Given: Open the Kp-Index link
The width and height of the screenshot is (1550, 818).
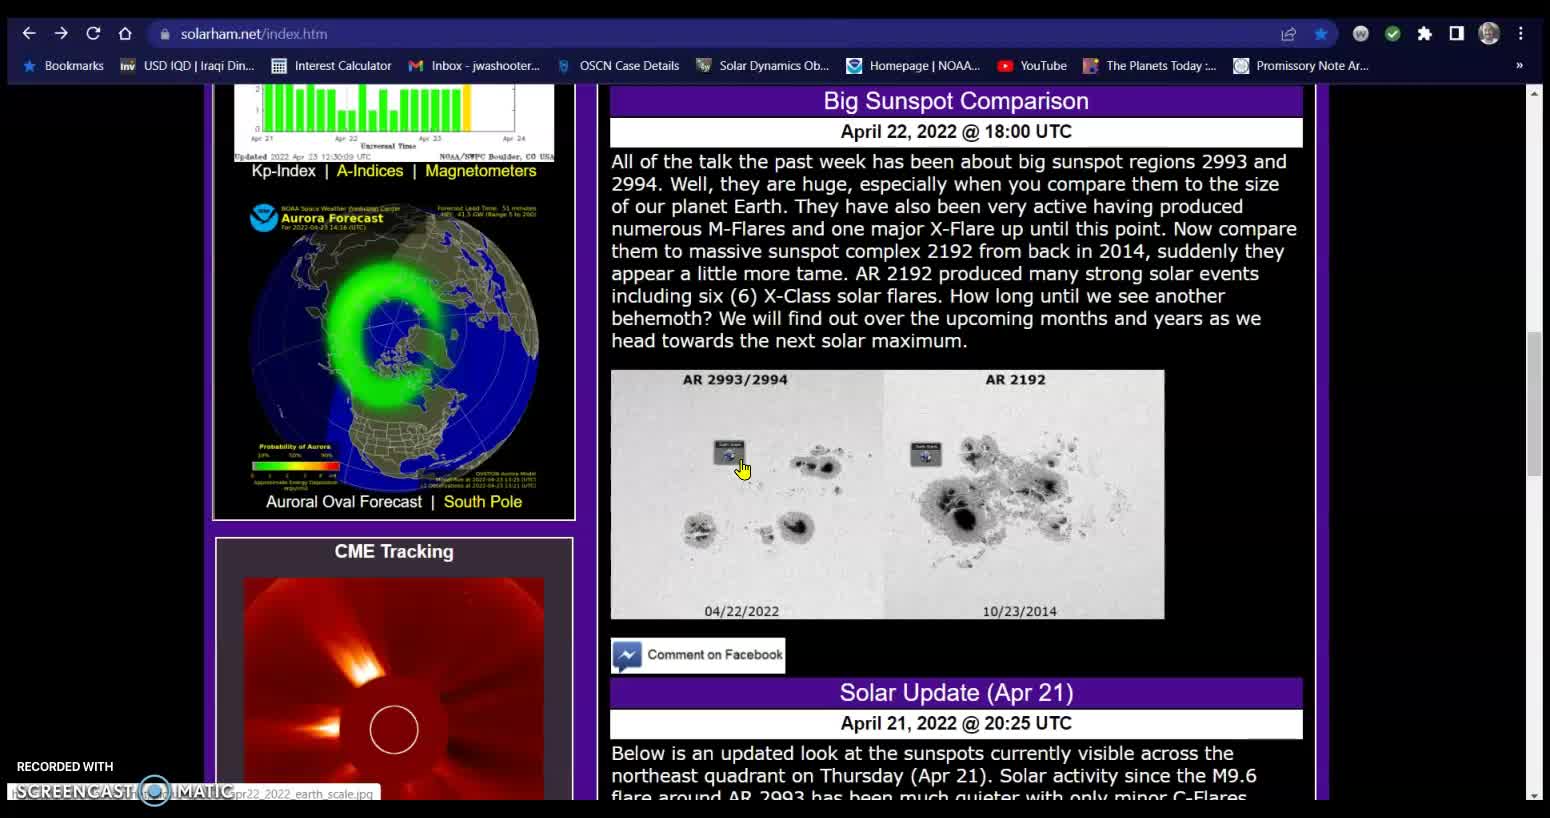Looking at the screenshot, I should [283, 171].
